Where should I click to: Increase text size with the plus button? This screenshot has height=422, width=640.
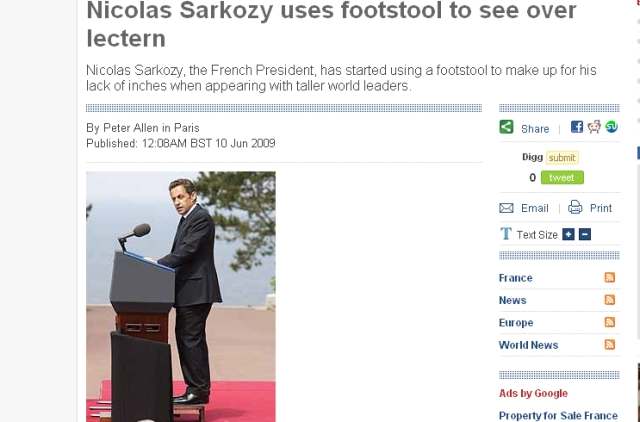click(x=568, y=234)
